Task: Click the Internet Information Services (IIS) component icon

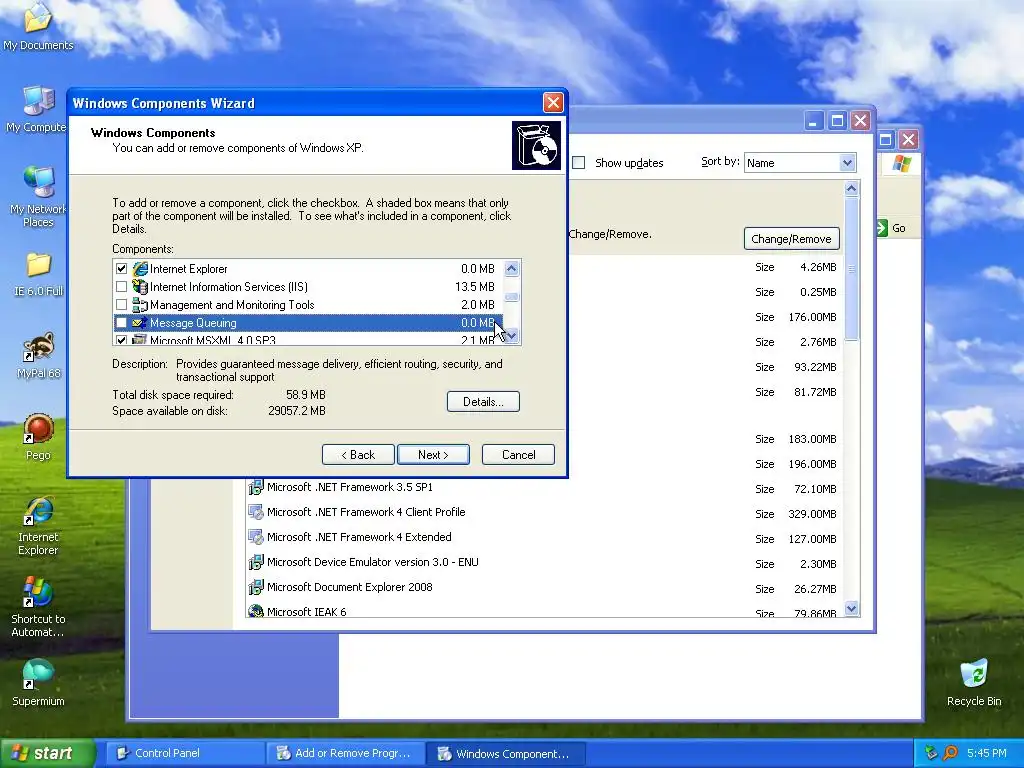Action: [140, 287]
